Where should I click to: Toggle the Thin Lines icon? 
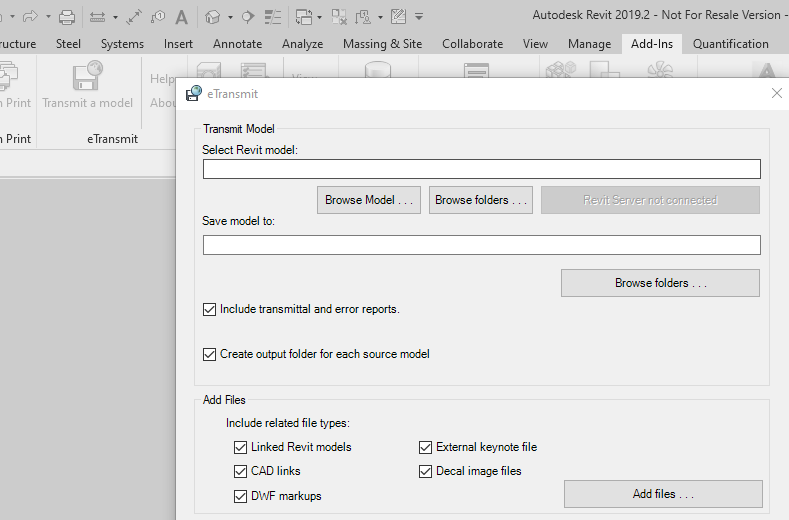click(x=273, y=18)
